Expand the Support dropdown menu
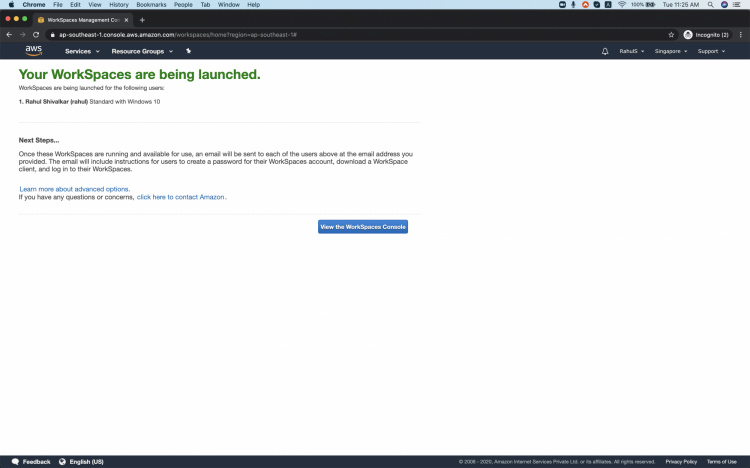The width and height of the screenshot is (750, 468). coord(712,51)
